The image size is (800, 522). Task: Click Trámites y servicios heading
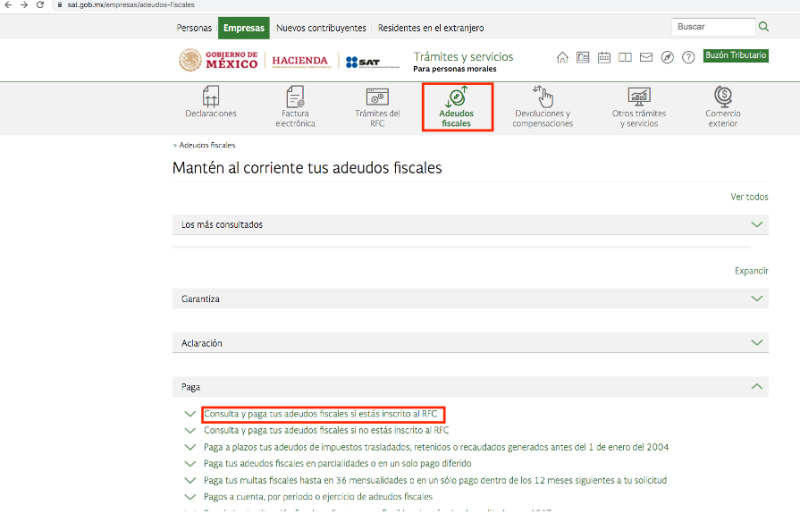tap(463, 57)
